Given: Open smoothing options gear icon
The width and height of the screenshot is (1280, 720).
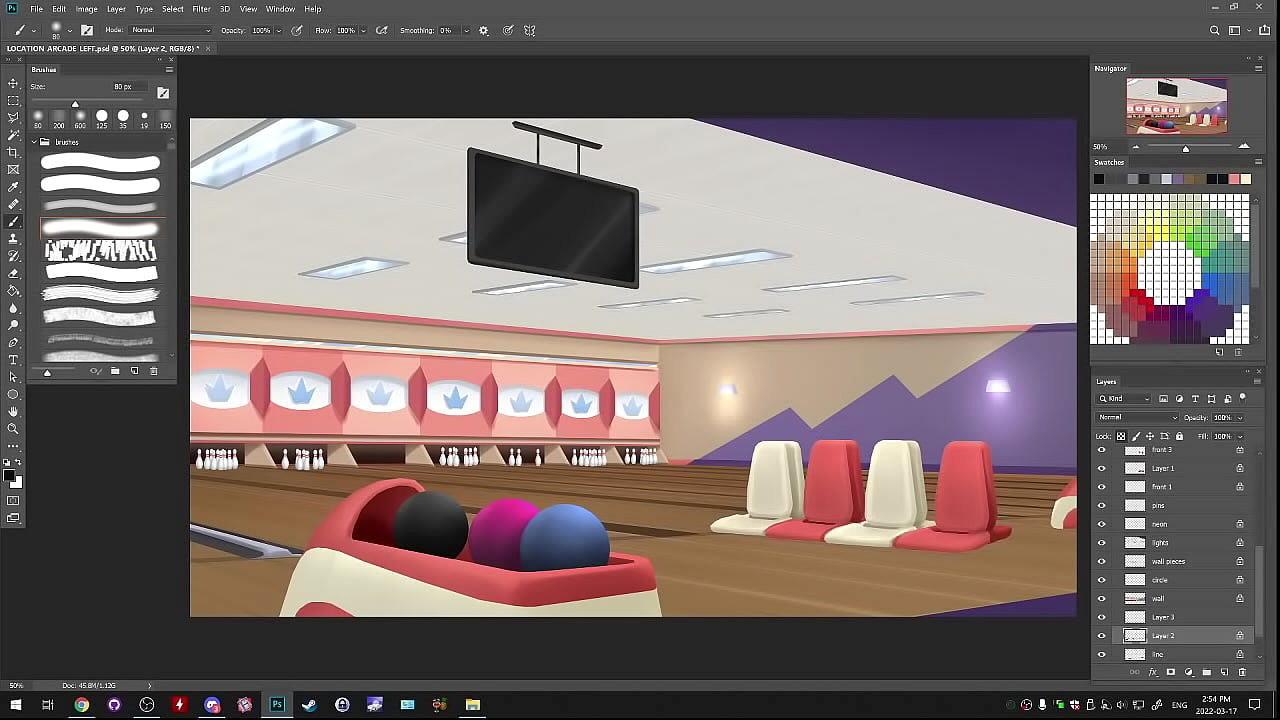Looking at the screenshot, I should (x=484, y=31).
